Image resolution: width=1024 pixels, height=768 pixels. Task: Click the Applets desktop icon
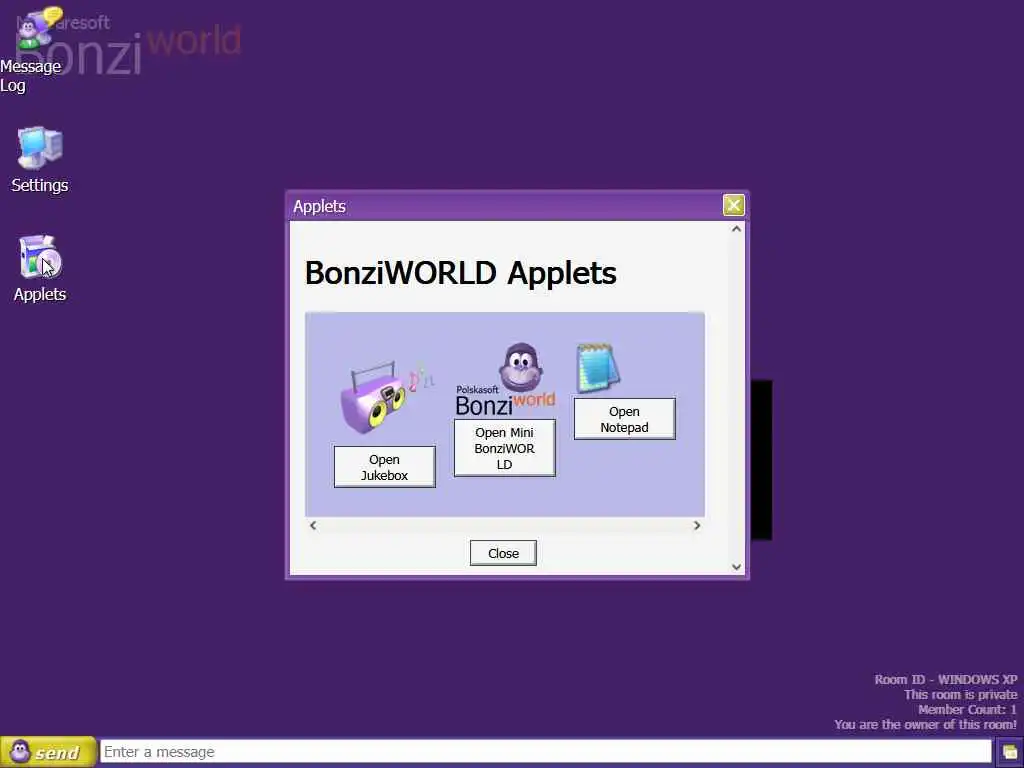click(40, 268)
